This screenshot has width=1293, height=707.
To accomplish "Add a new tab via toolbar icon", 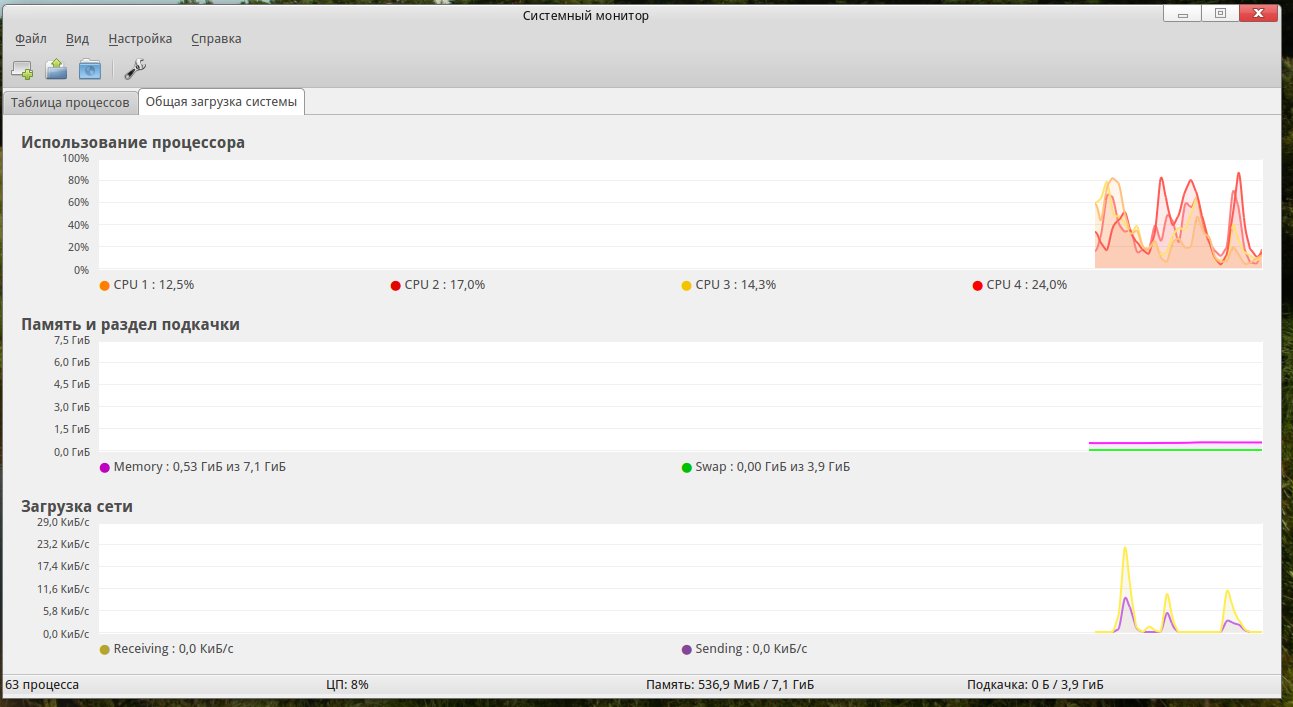I will click(22, 69).
